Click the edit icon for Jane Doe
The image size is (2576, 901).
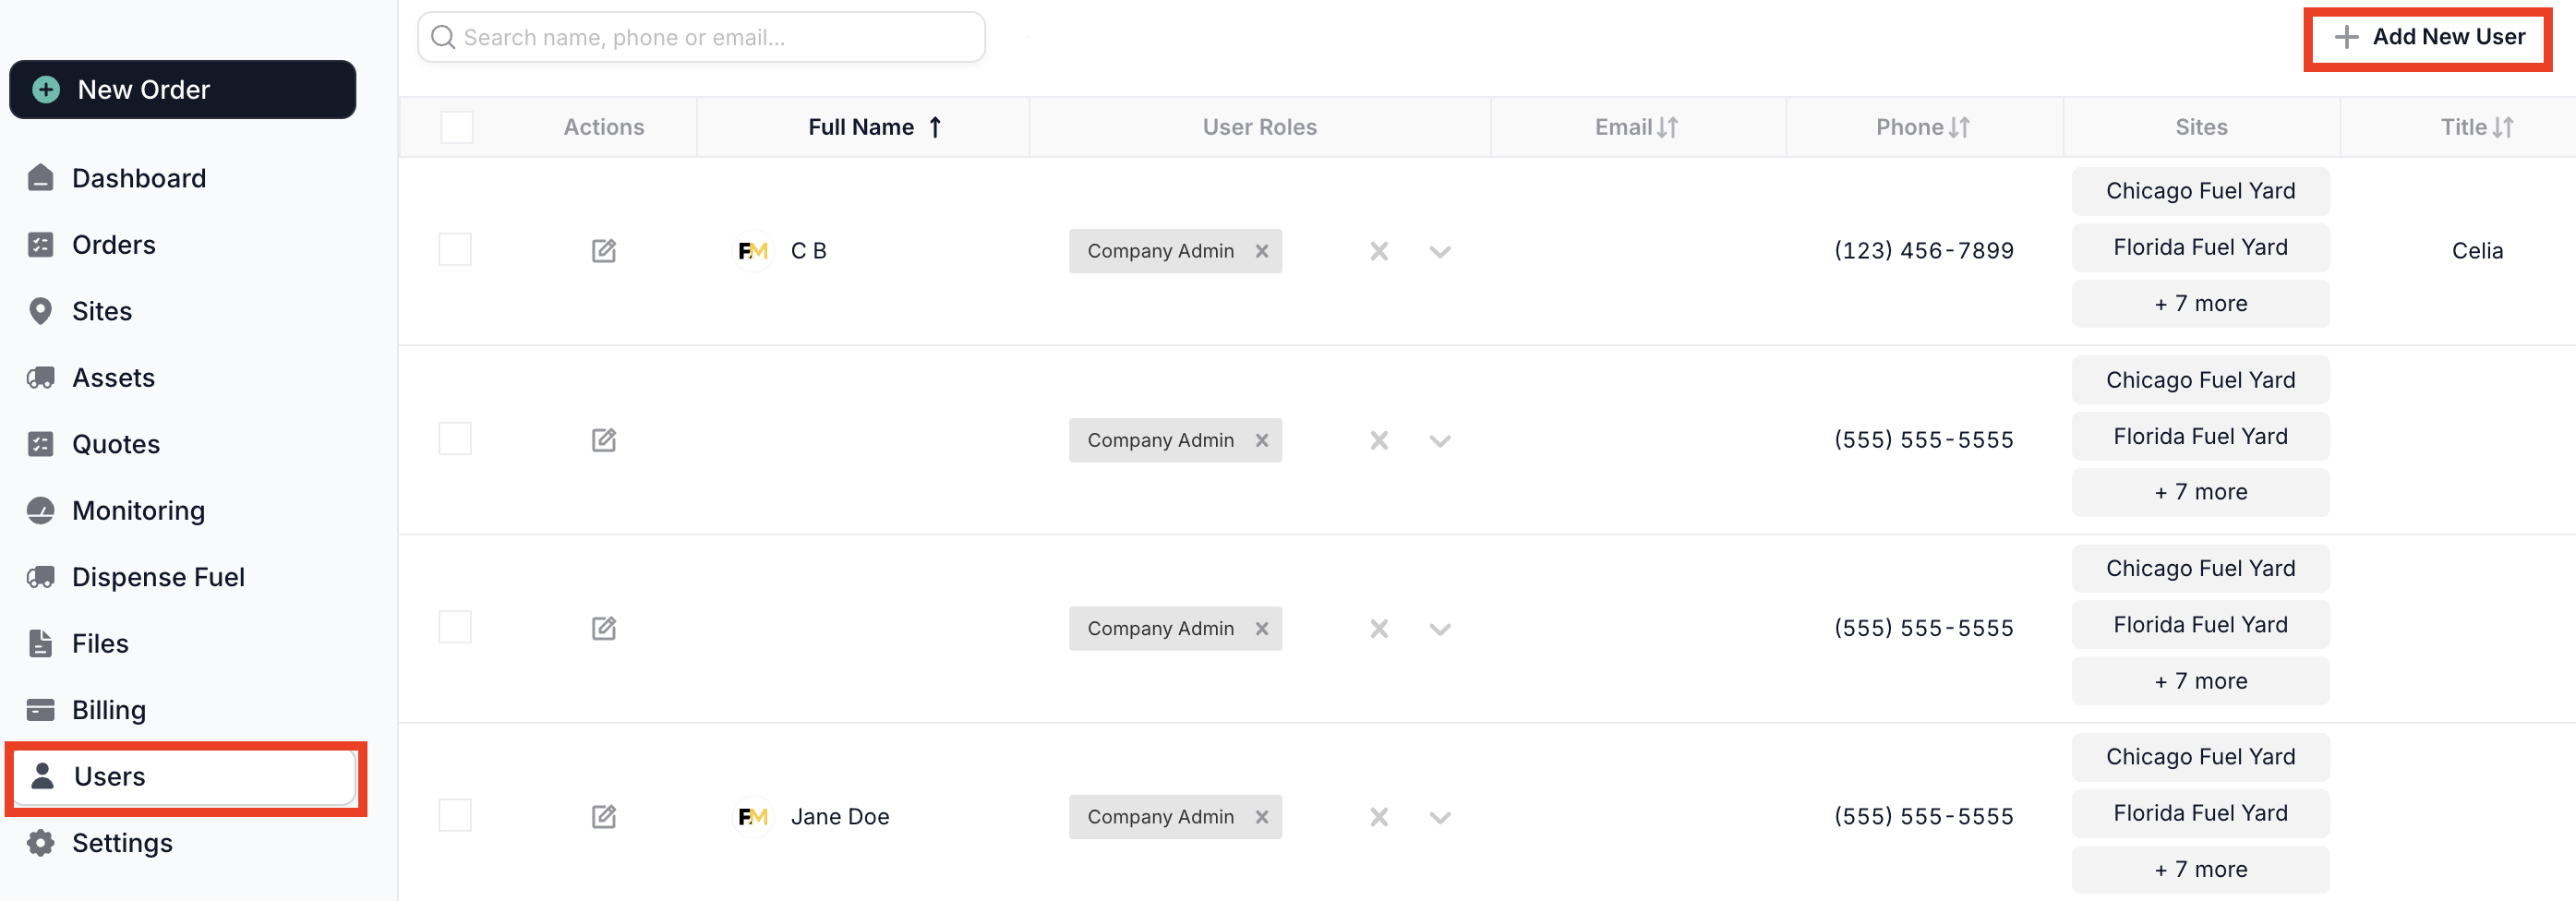pos(603,816)
